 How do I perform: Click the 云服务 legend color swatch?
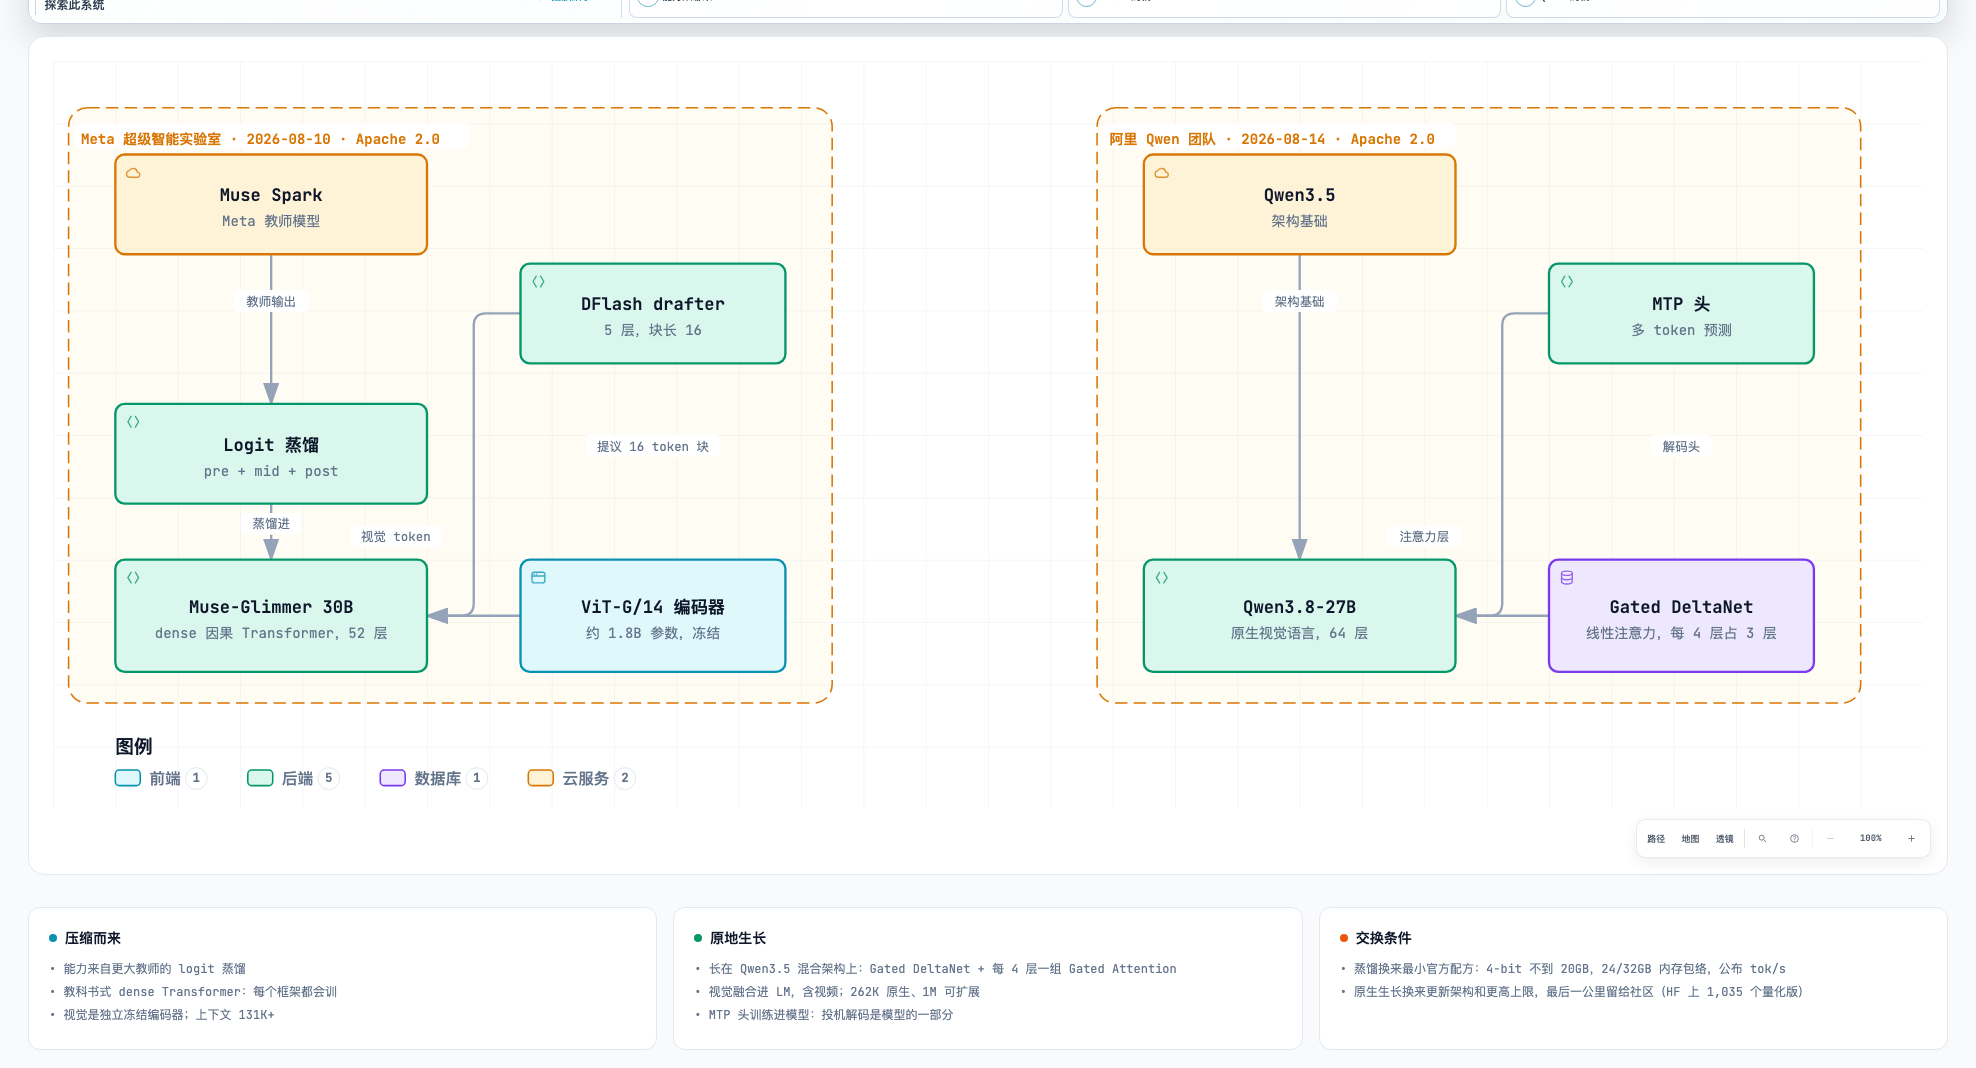540,778
